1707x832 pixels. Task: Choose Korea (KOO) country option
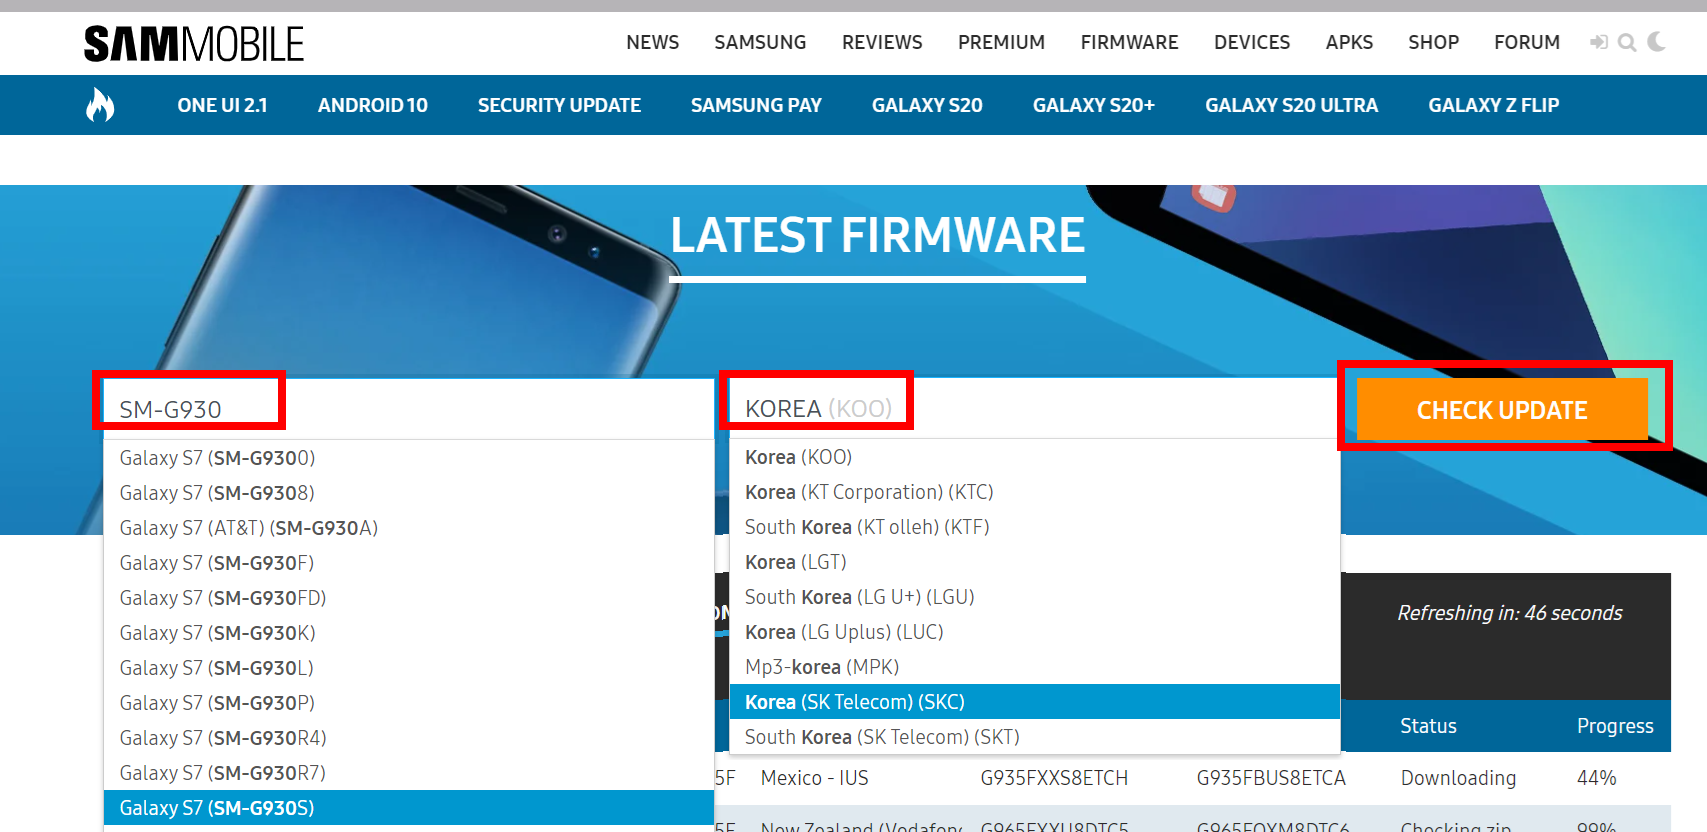1035,457
